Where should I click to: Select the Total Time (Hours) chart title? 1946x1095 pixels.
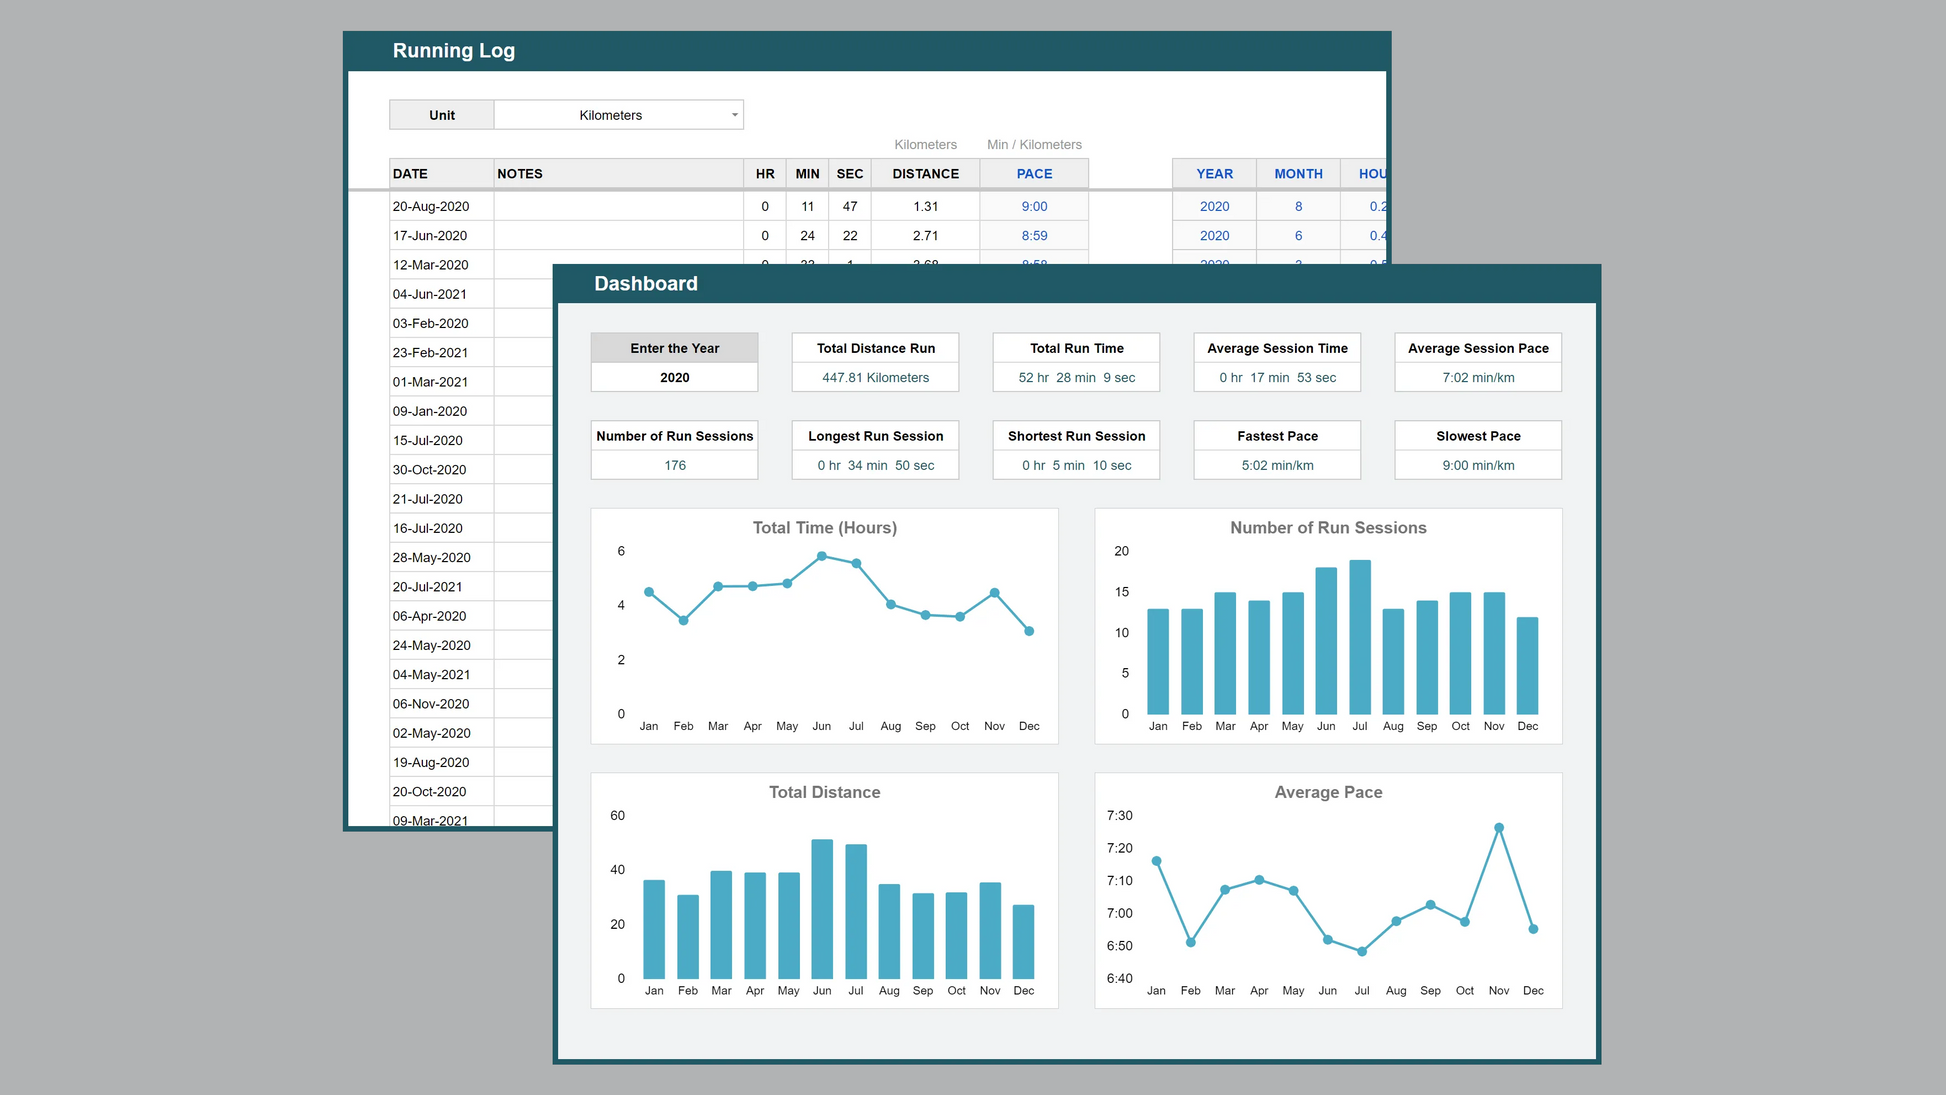pyautogui.click(x=824, y=528)
